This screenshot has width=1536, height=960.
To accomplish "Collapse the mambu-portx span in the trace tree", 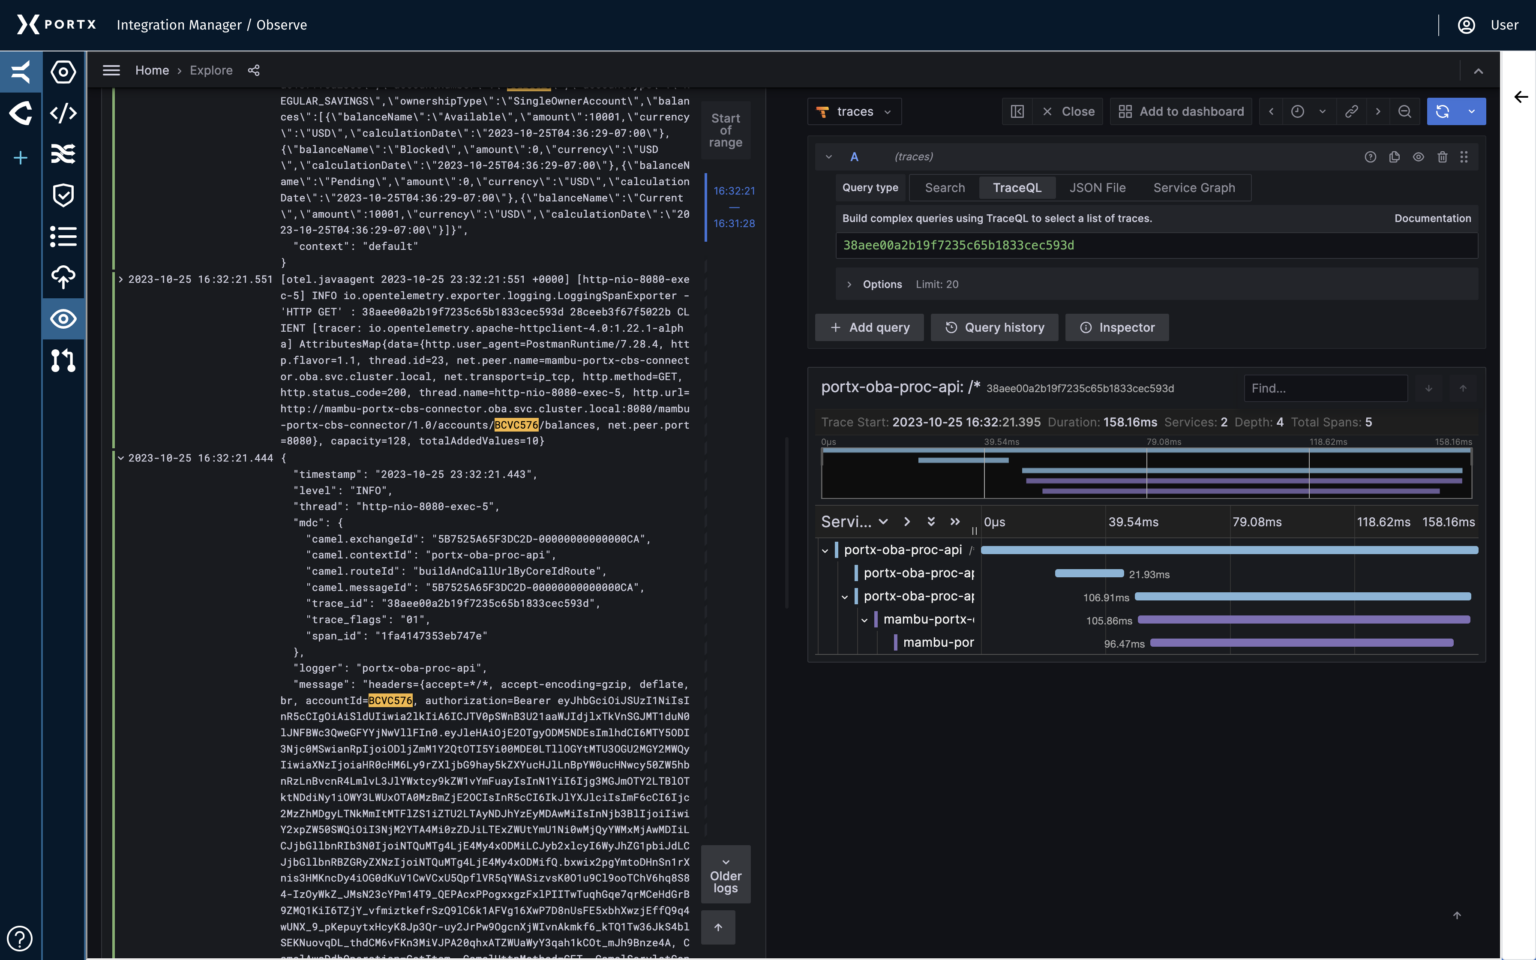I will (x=865, y=619).
